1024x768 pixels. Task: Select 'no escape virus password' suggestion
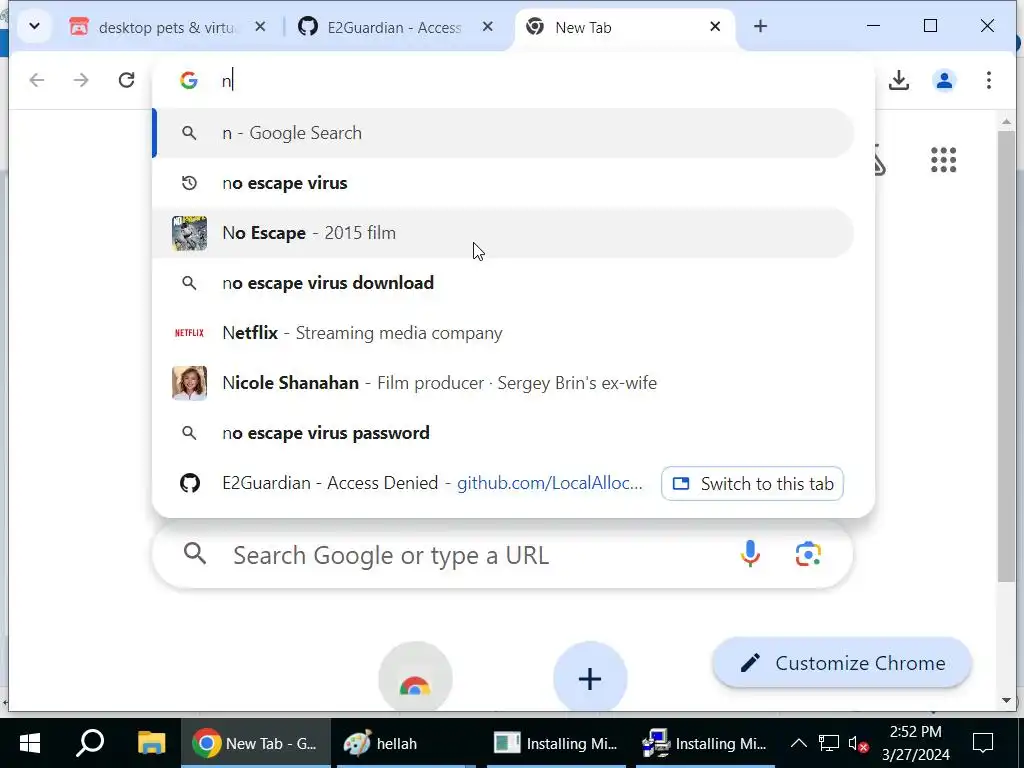tap(504, 433)
